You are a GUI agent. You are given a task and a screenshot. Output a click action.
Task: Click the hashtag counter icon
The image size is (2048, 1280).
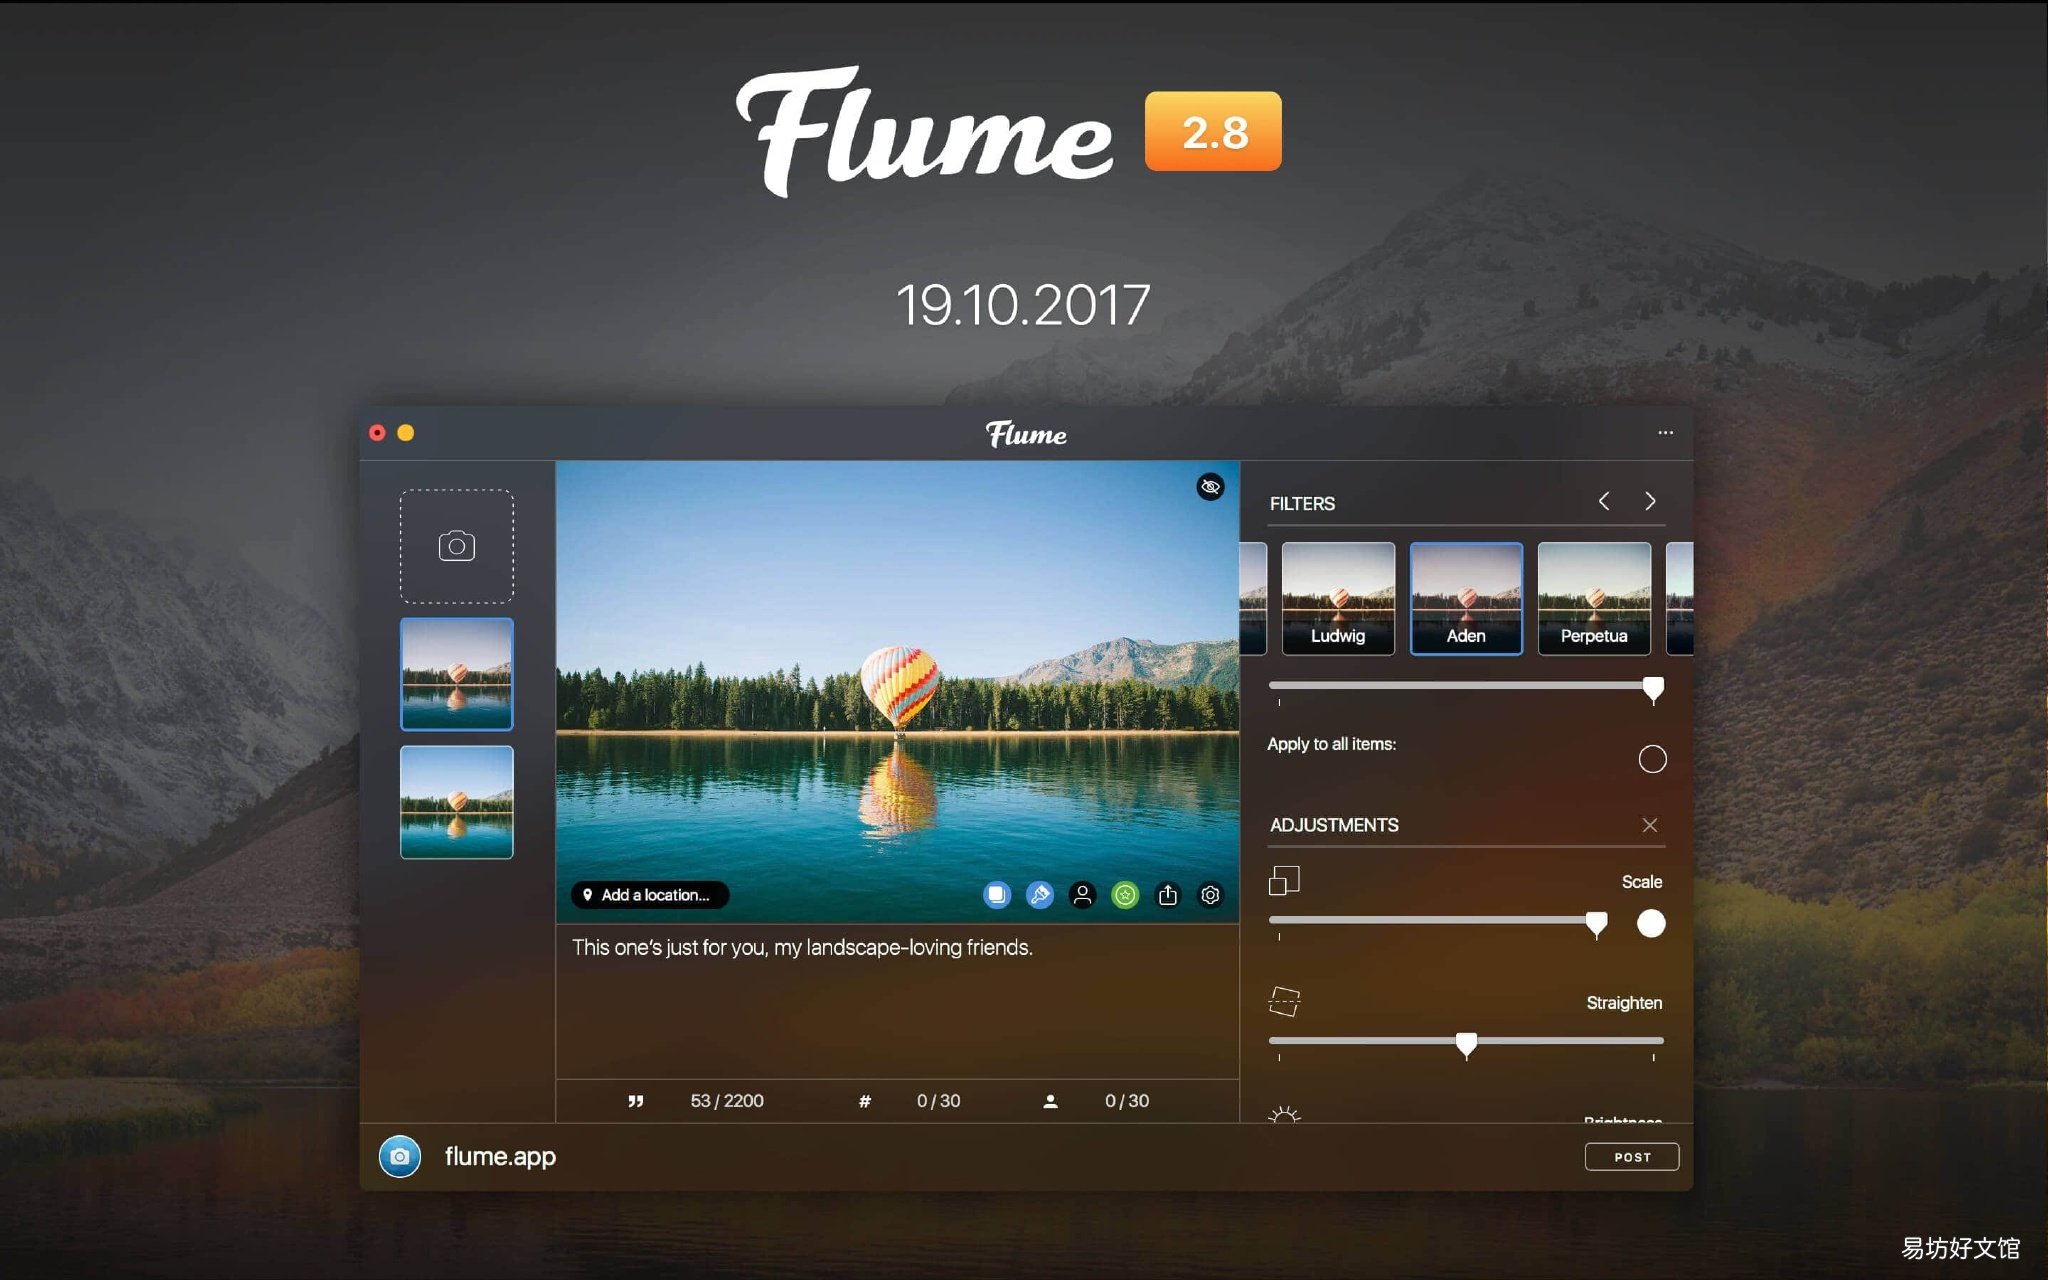point(865,1101)
